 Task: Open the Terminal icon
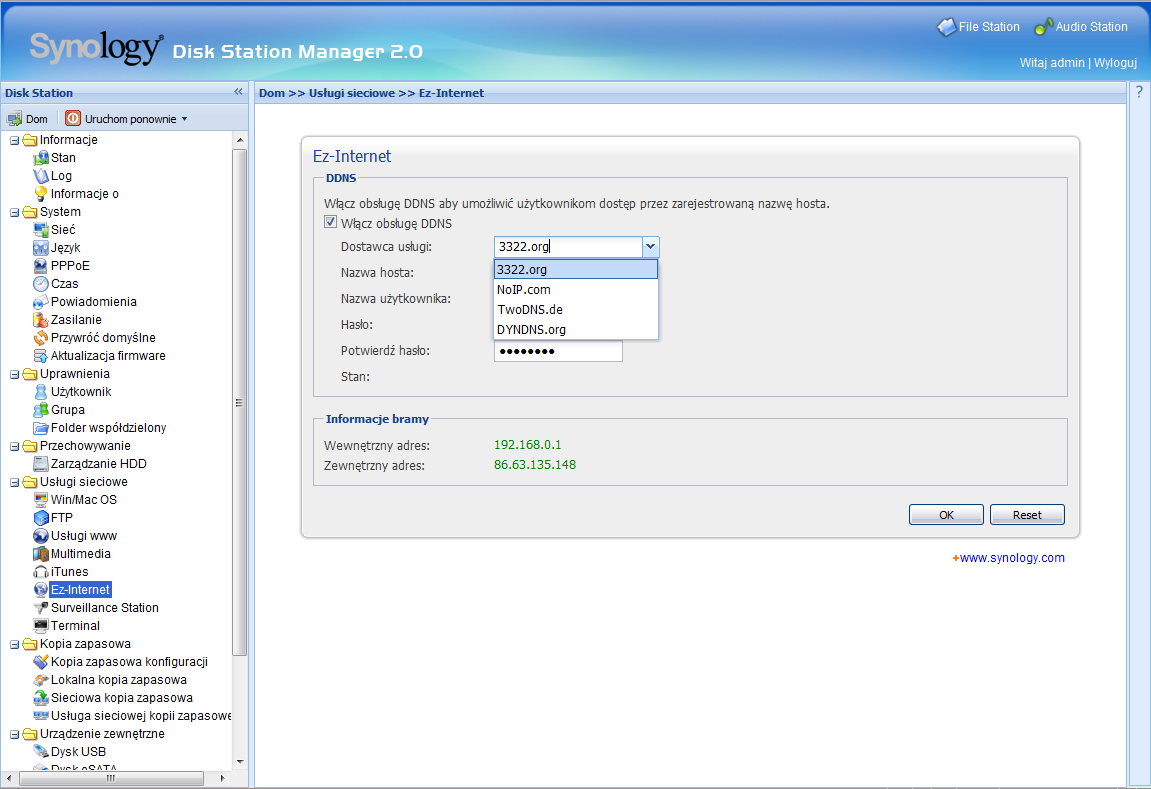coord(41,626)
